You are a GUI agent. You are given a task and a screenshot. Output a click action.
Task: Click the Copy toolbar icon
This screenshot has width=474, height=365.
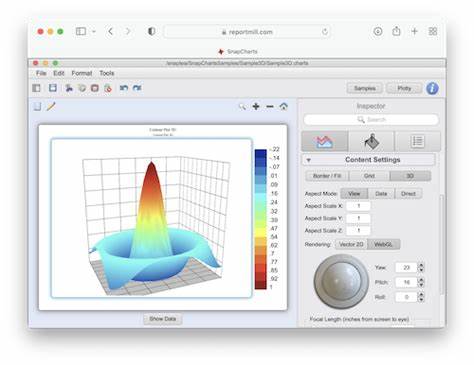tap(82, 88)
